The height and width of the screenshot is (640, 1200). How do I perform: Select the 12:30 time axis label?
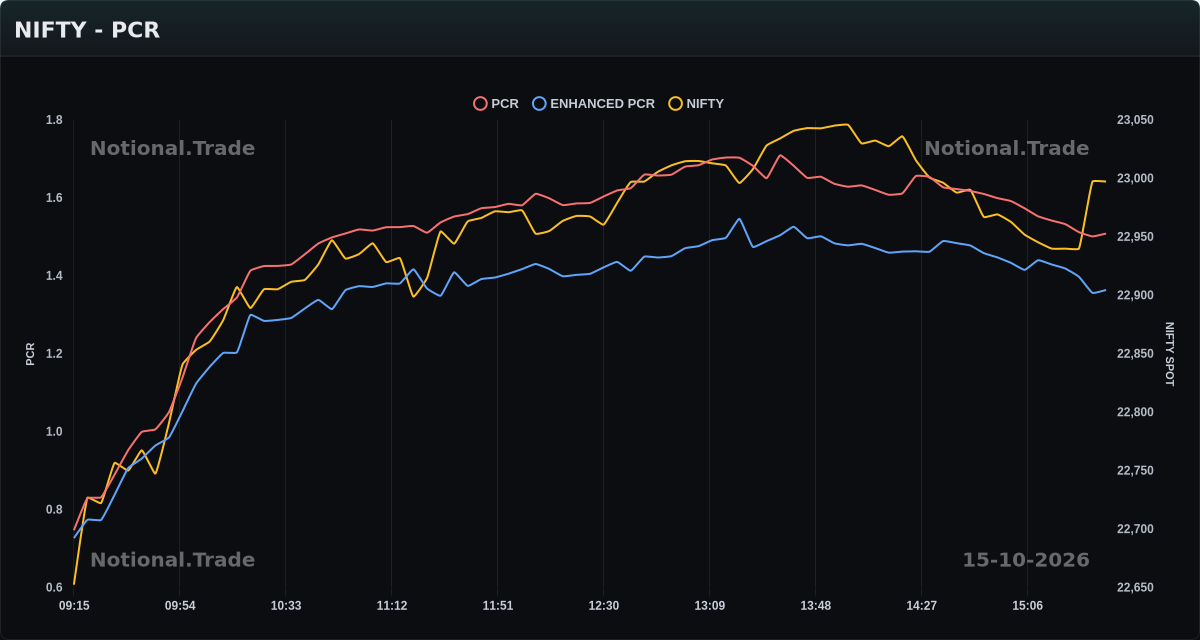click(x=604, y=606)
